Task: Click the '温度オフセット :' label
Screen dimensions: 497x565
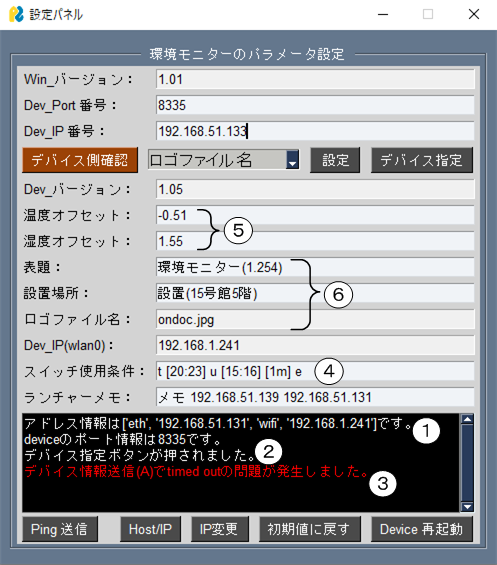Action: click(77, 215)
